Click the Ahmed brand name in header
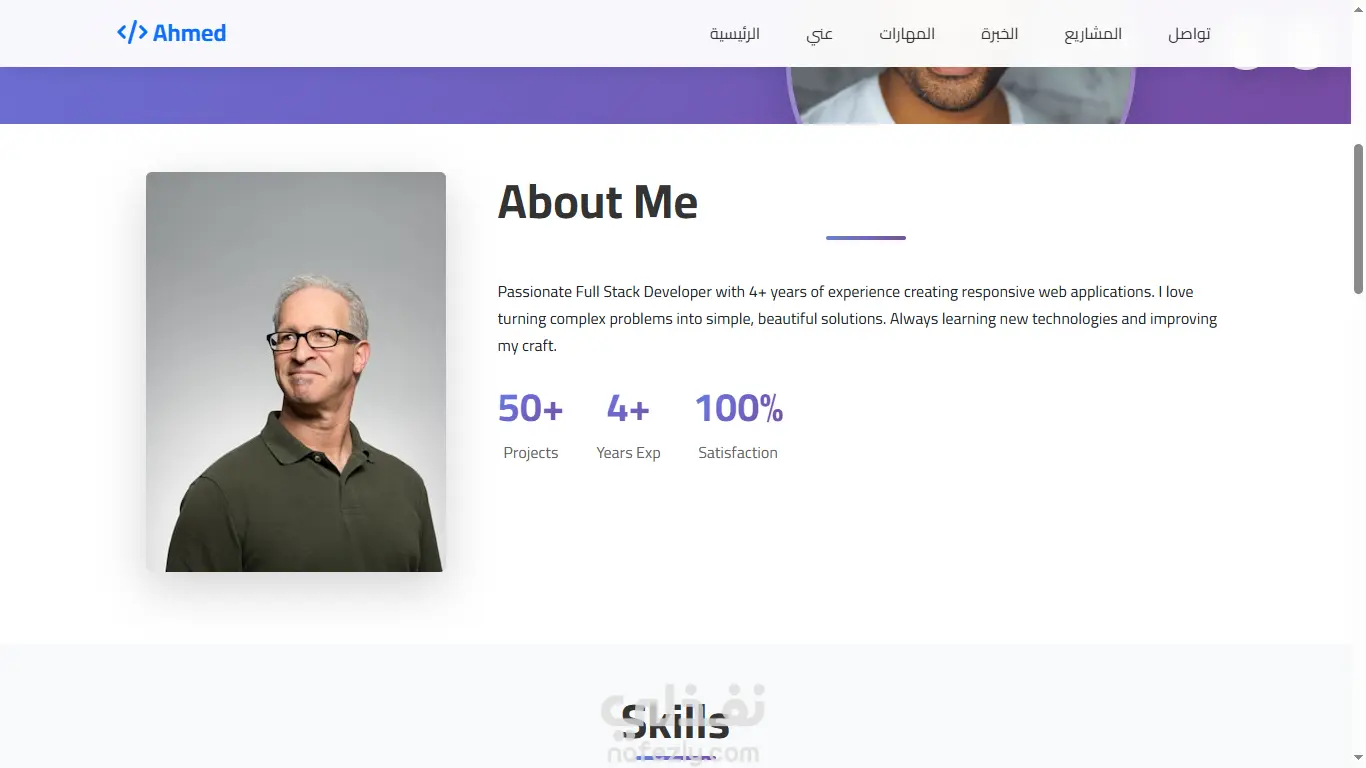 coord(190,33)
